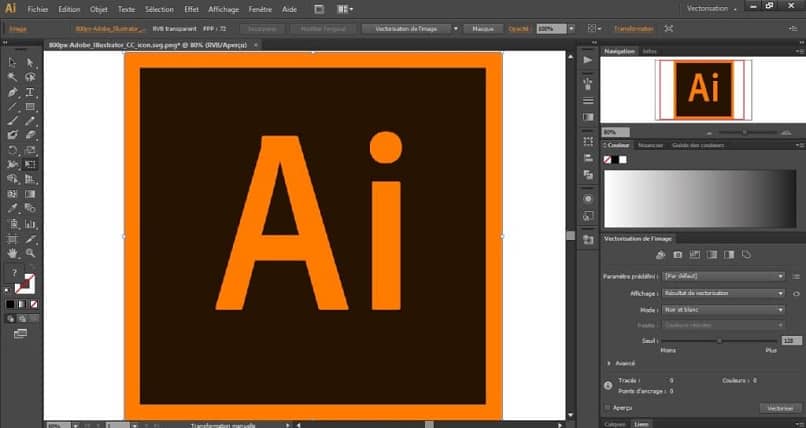Click the Auto-color preset icon in Vectorisation panel

pyautogui.click(x=661, y=255)
